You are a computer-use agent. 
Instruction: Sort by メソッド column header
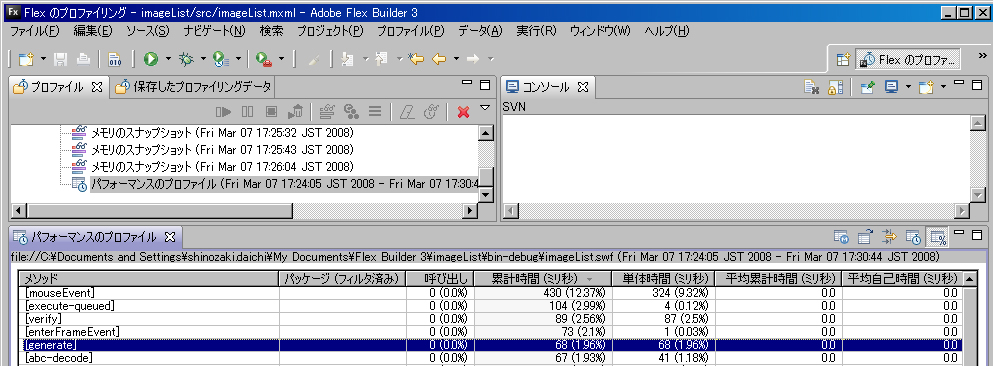(149, 278)
